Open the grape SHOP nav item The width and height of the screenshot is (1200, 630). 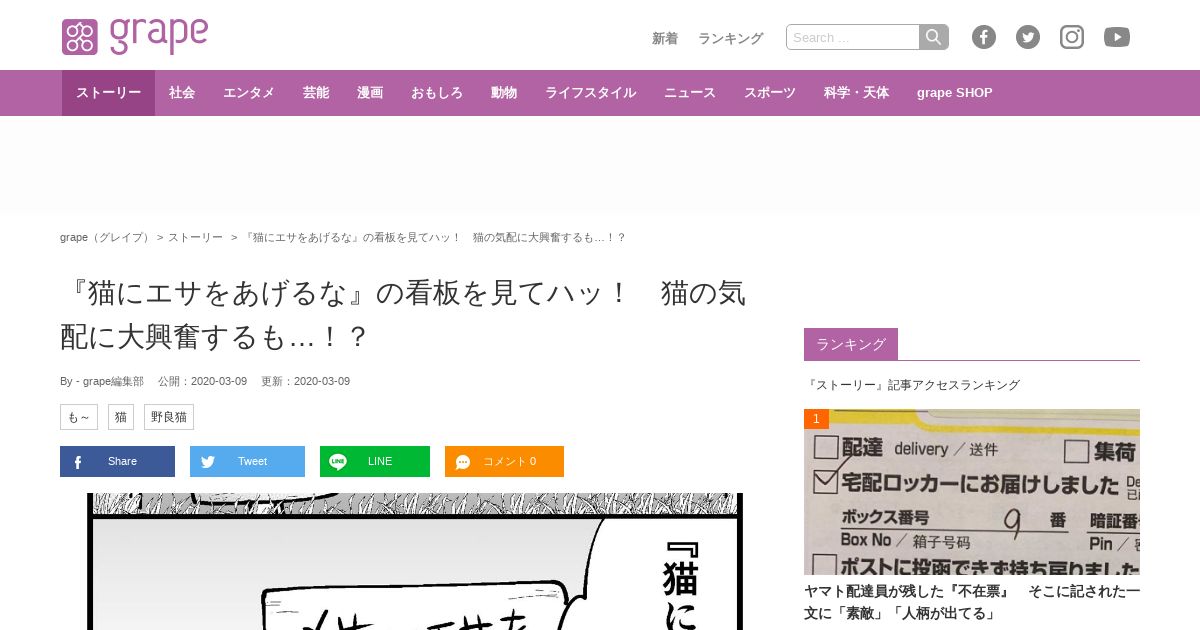pos(955,93)
